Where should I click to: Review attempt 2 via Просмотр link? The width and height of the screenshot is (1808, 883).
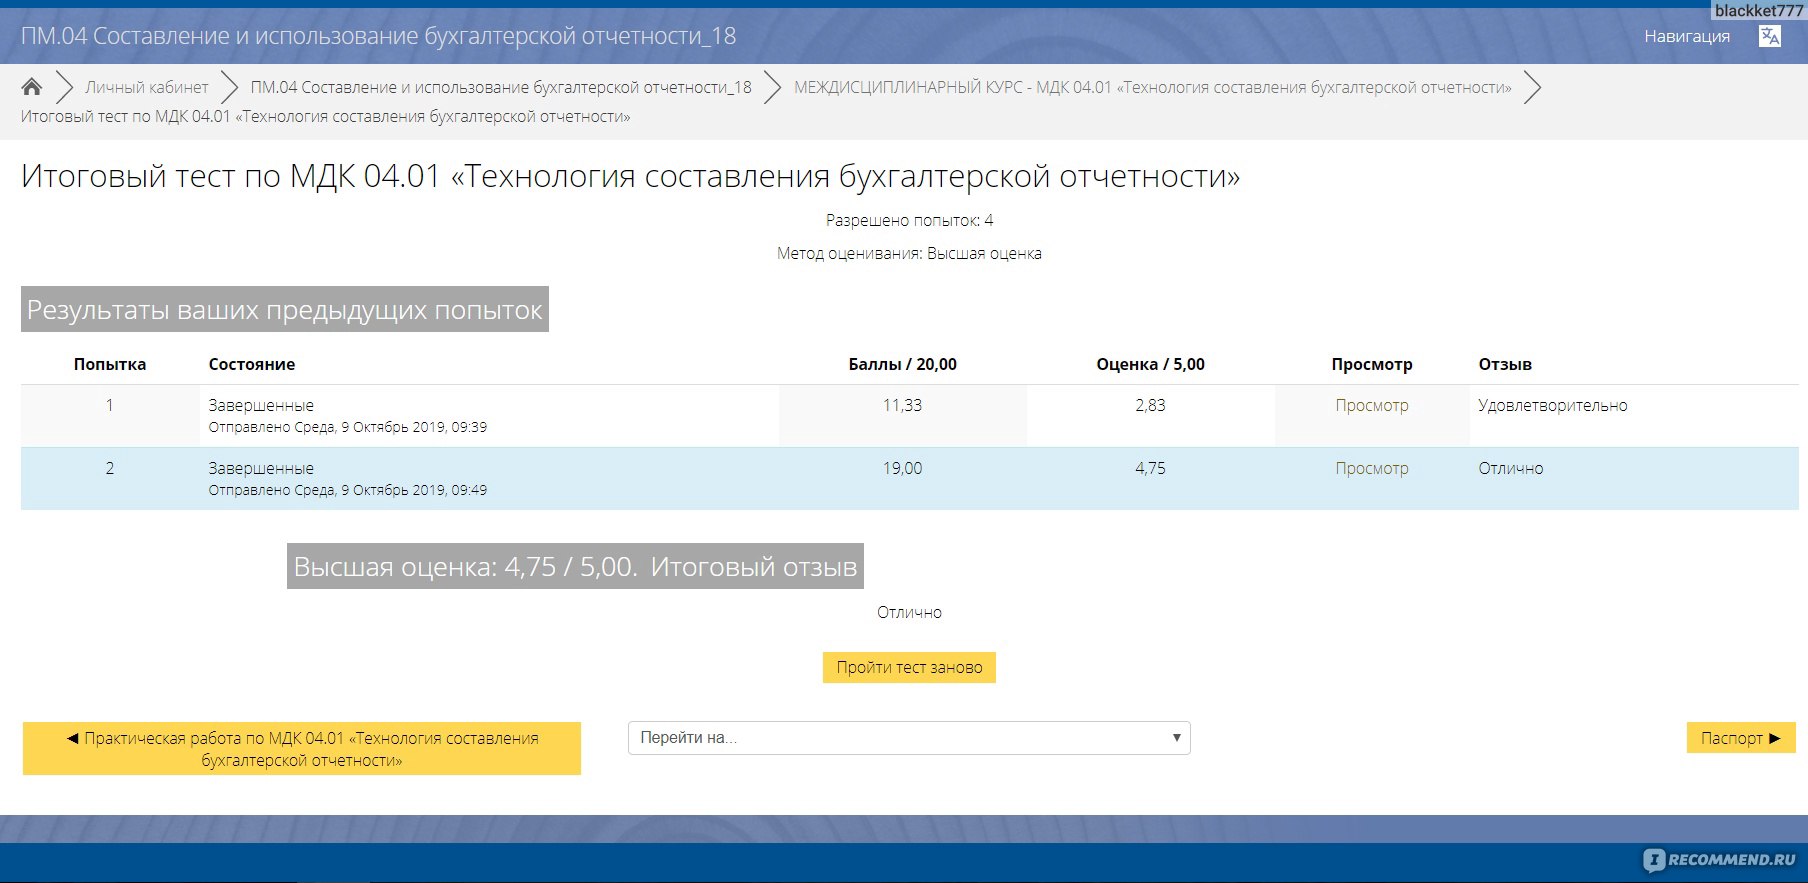tap(1372, 468)
